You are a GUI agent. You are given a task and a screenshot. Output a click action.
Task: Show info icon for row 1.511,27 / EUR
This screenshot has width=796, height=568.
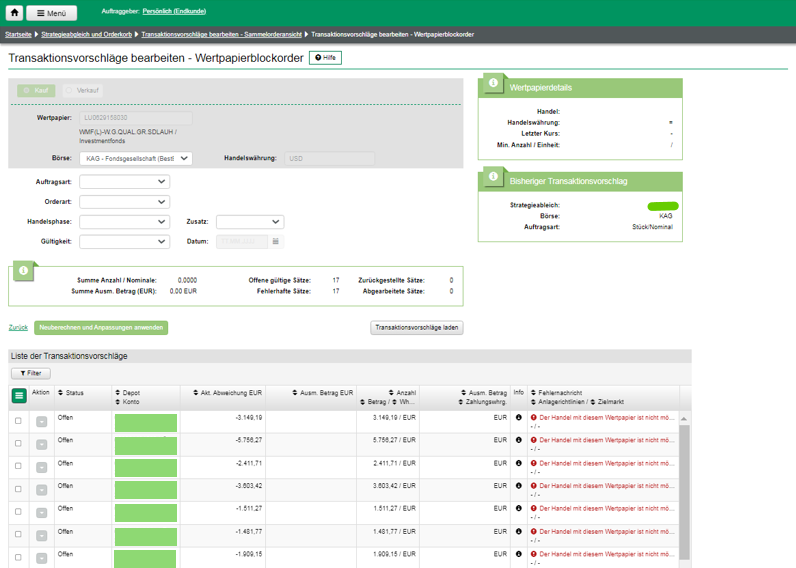[x=518, y=508]
